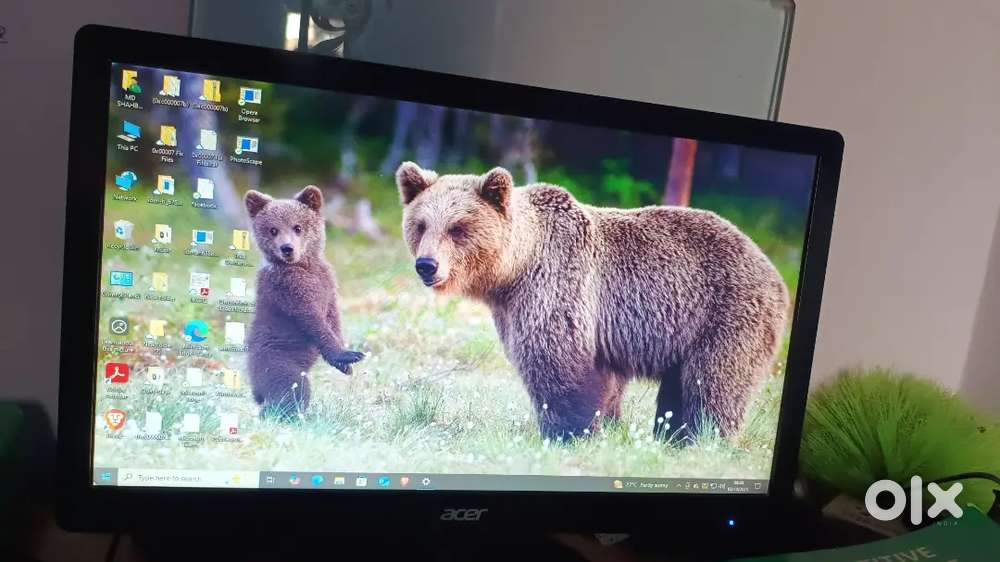Open Microsoft Store from the taskbar

coord(361,481)
